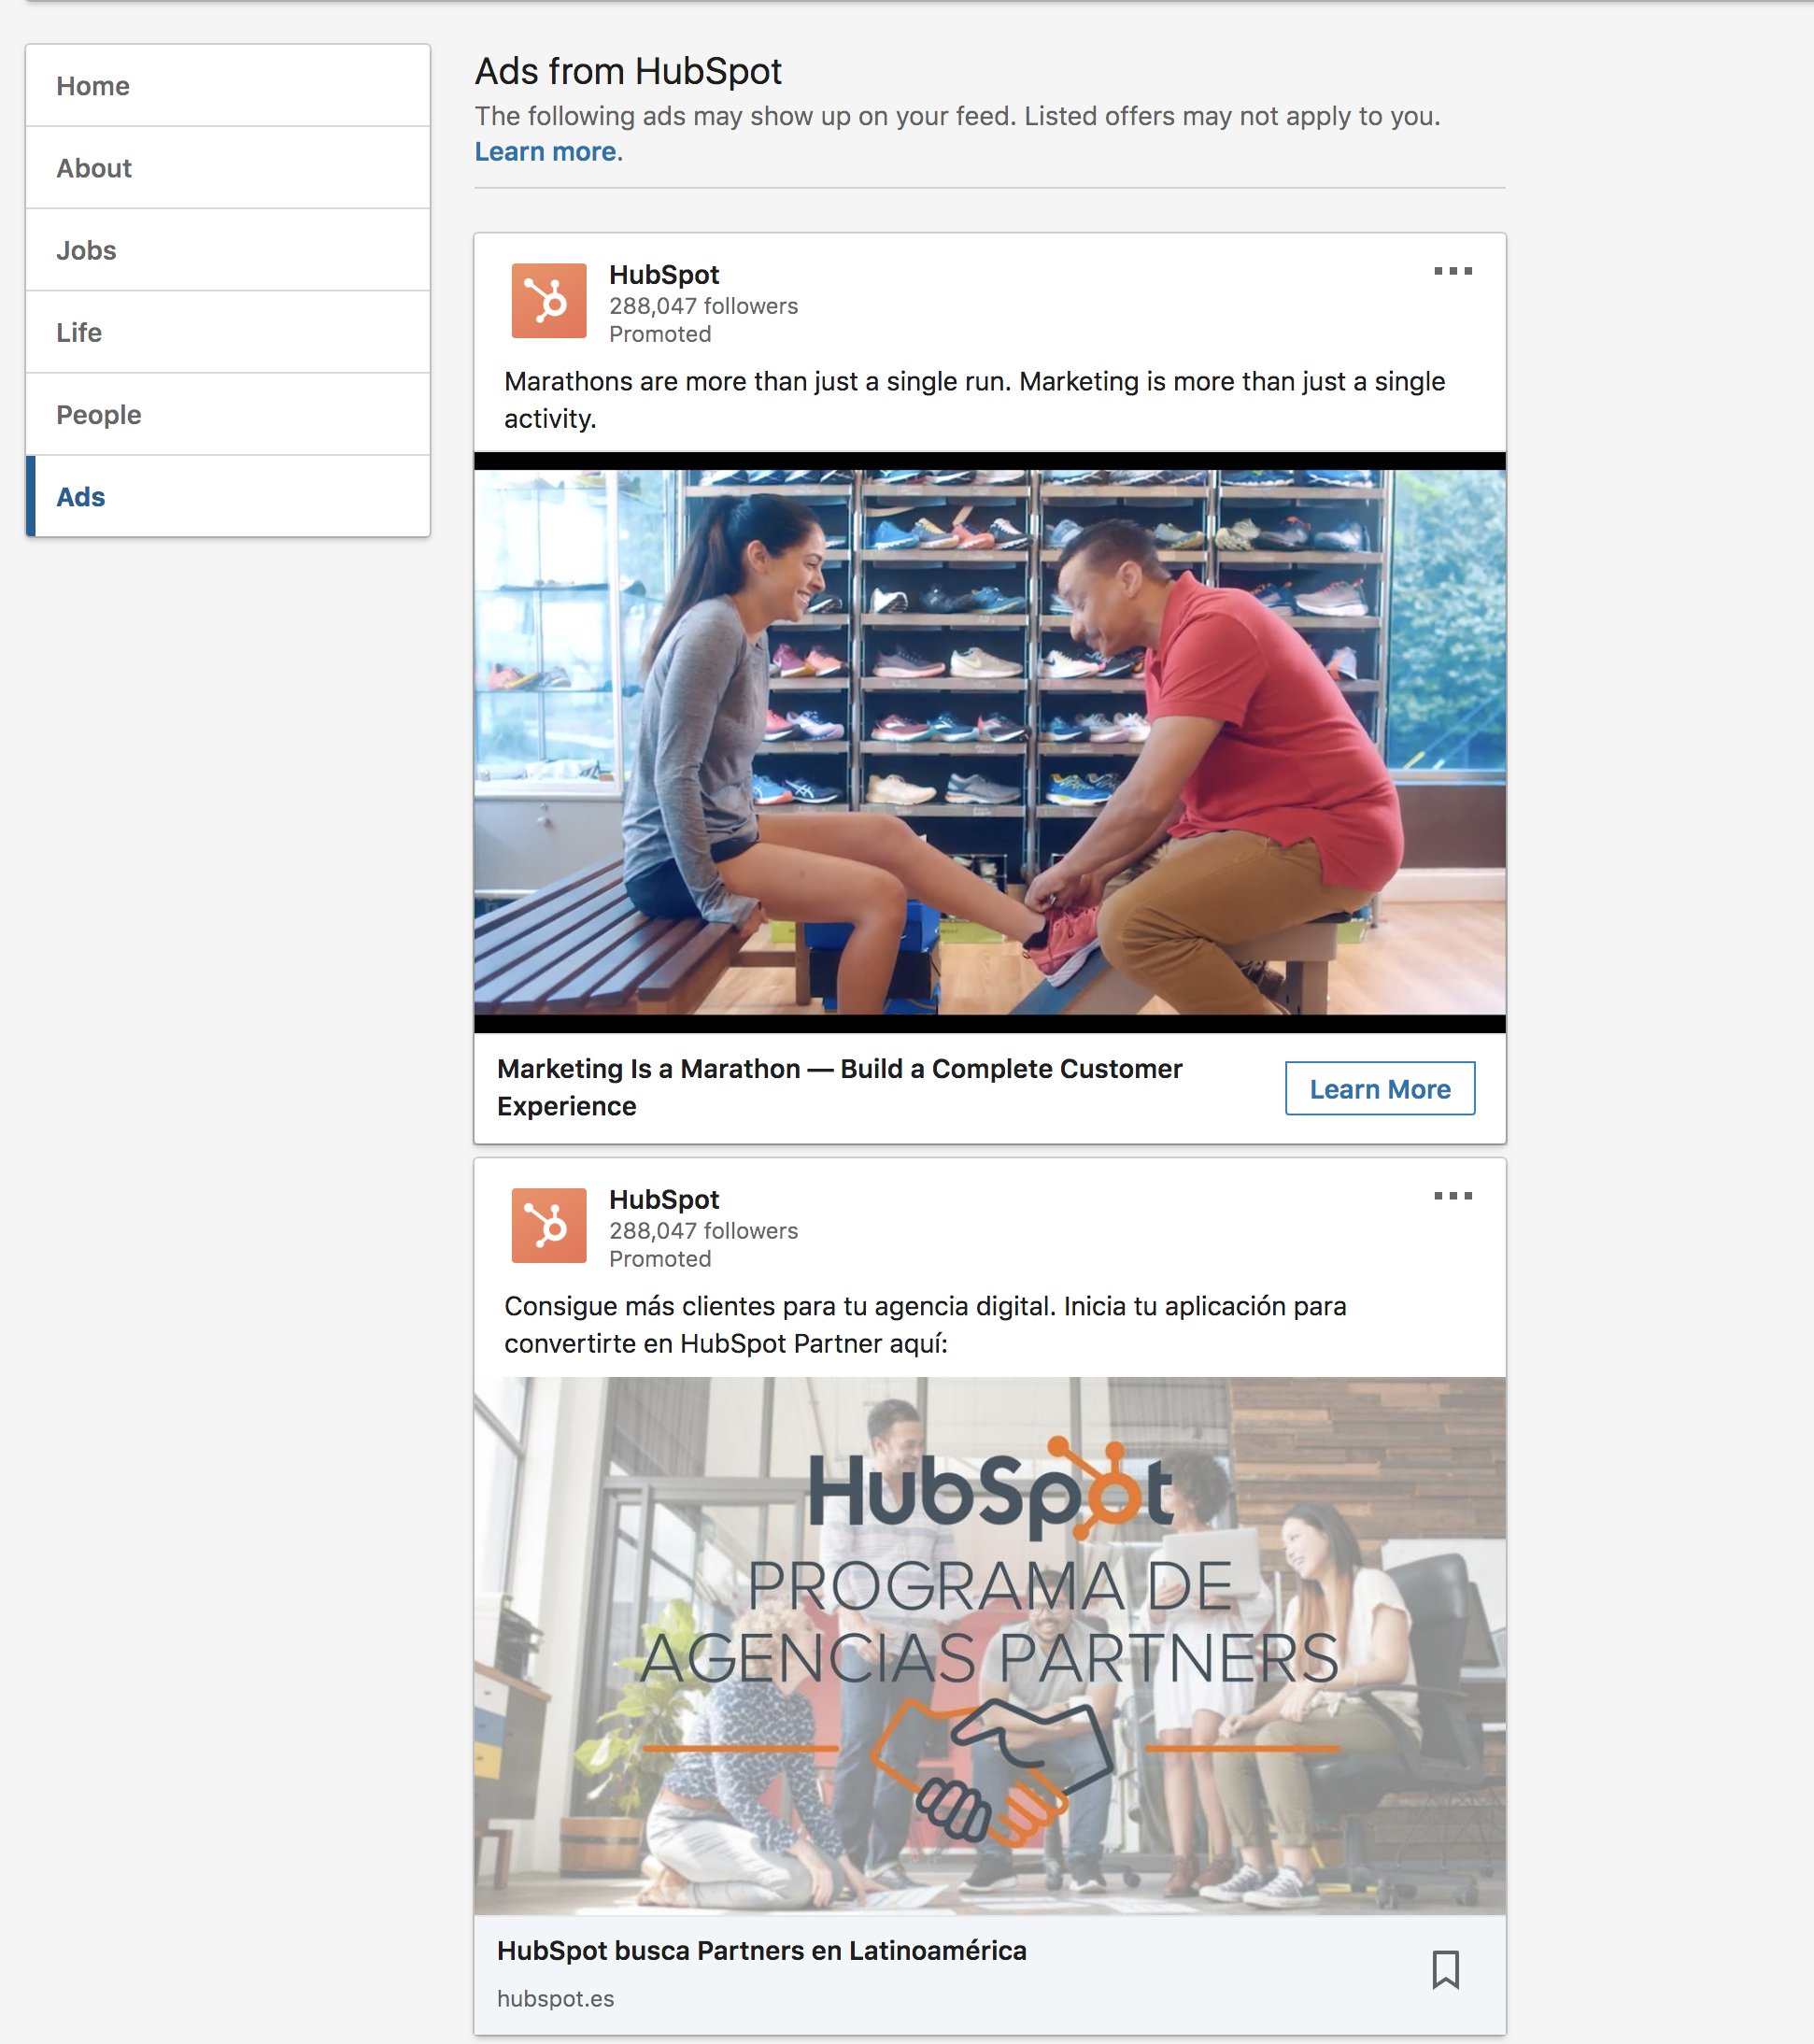
Task: Open the Programa de Agencias Partners image
Action: tap(990, 1646)
